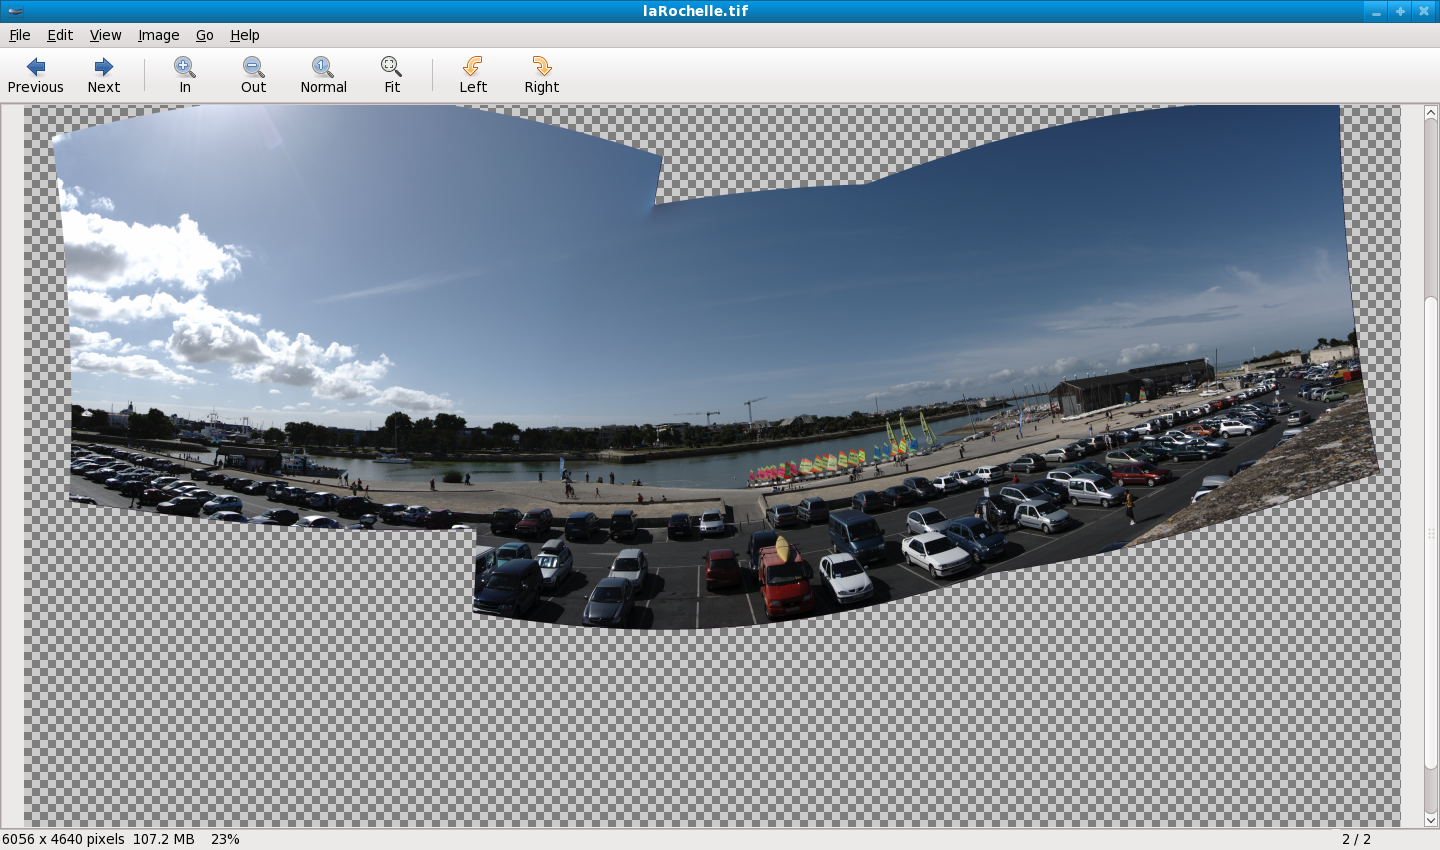This screenshot has width=1440, height=850.
Task: Zoom Out of the image
Action: [x=254, y=75]
